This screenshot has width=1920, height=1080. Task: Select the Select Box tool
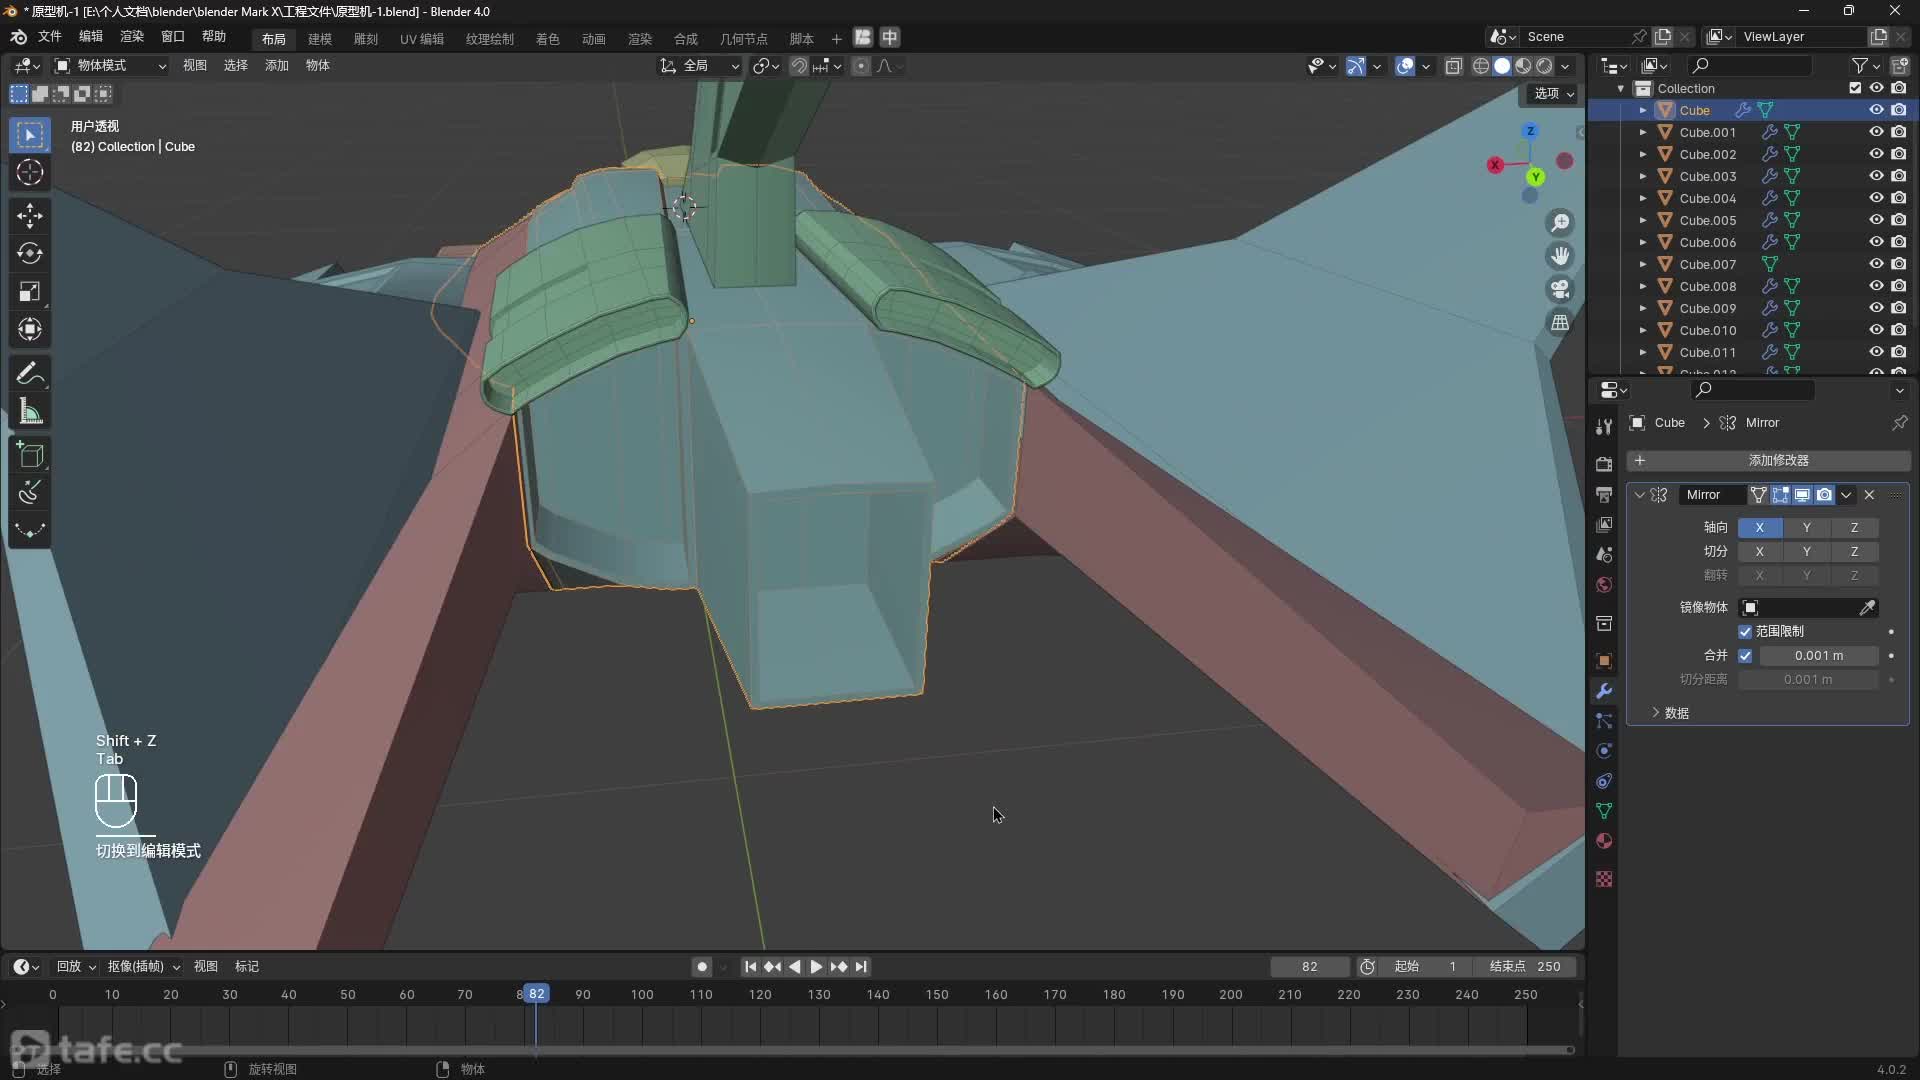(30, 135)
